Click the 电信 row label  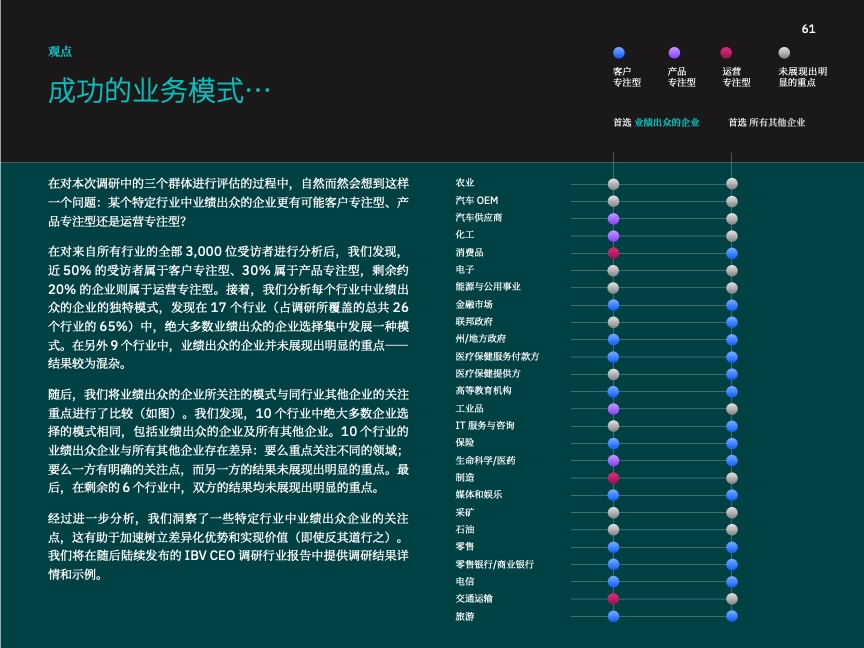(465, 581)
